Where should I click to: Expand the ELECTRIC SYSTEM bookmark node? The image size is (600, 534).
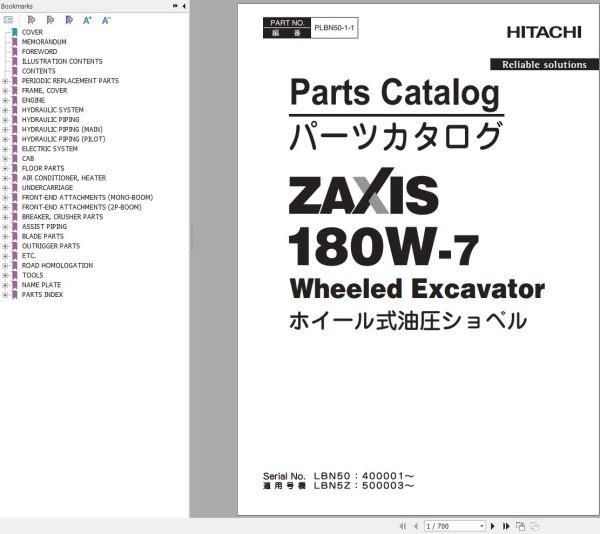[5, 149]
